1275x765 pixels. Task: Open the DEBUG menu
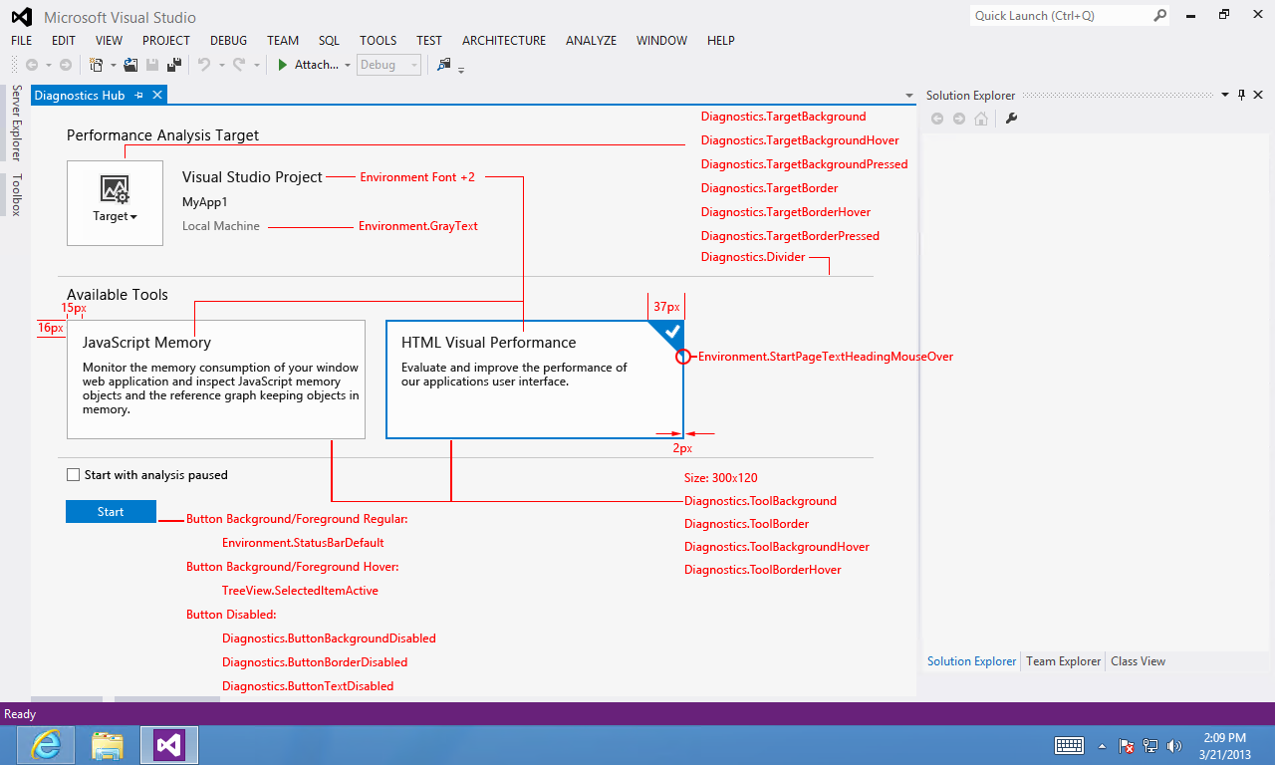point(228,41)
